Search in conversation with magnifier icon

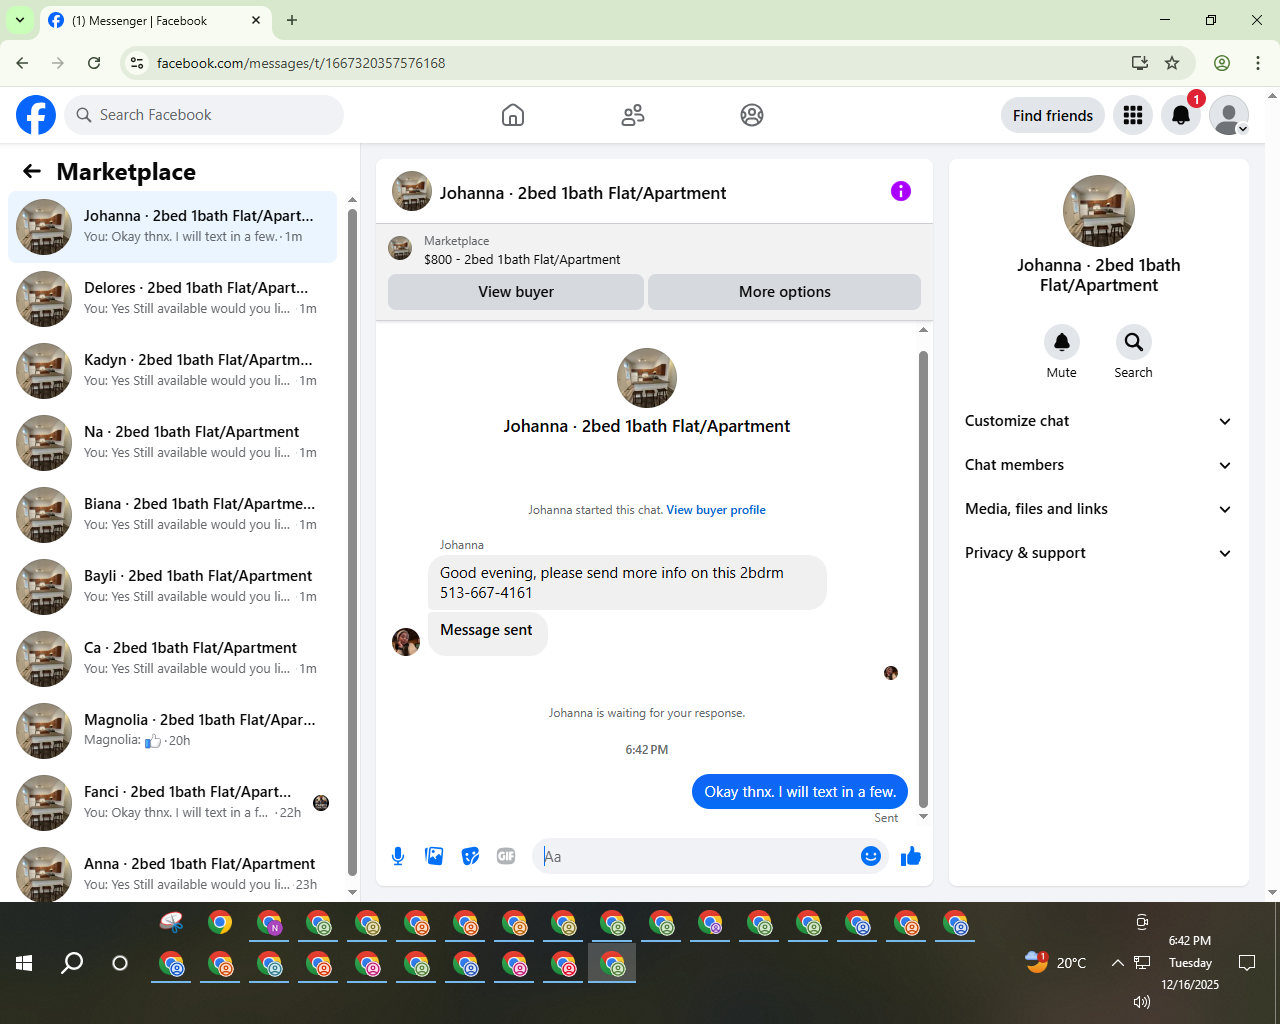pos(1134,342)
